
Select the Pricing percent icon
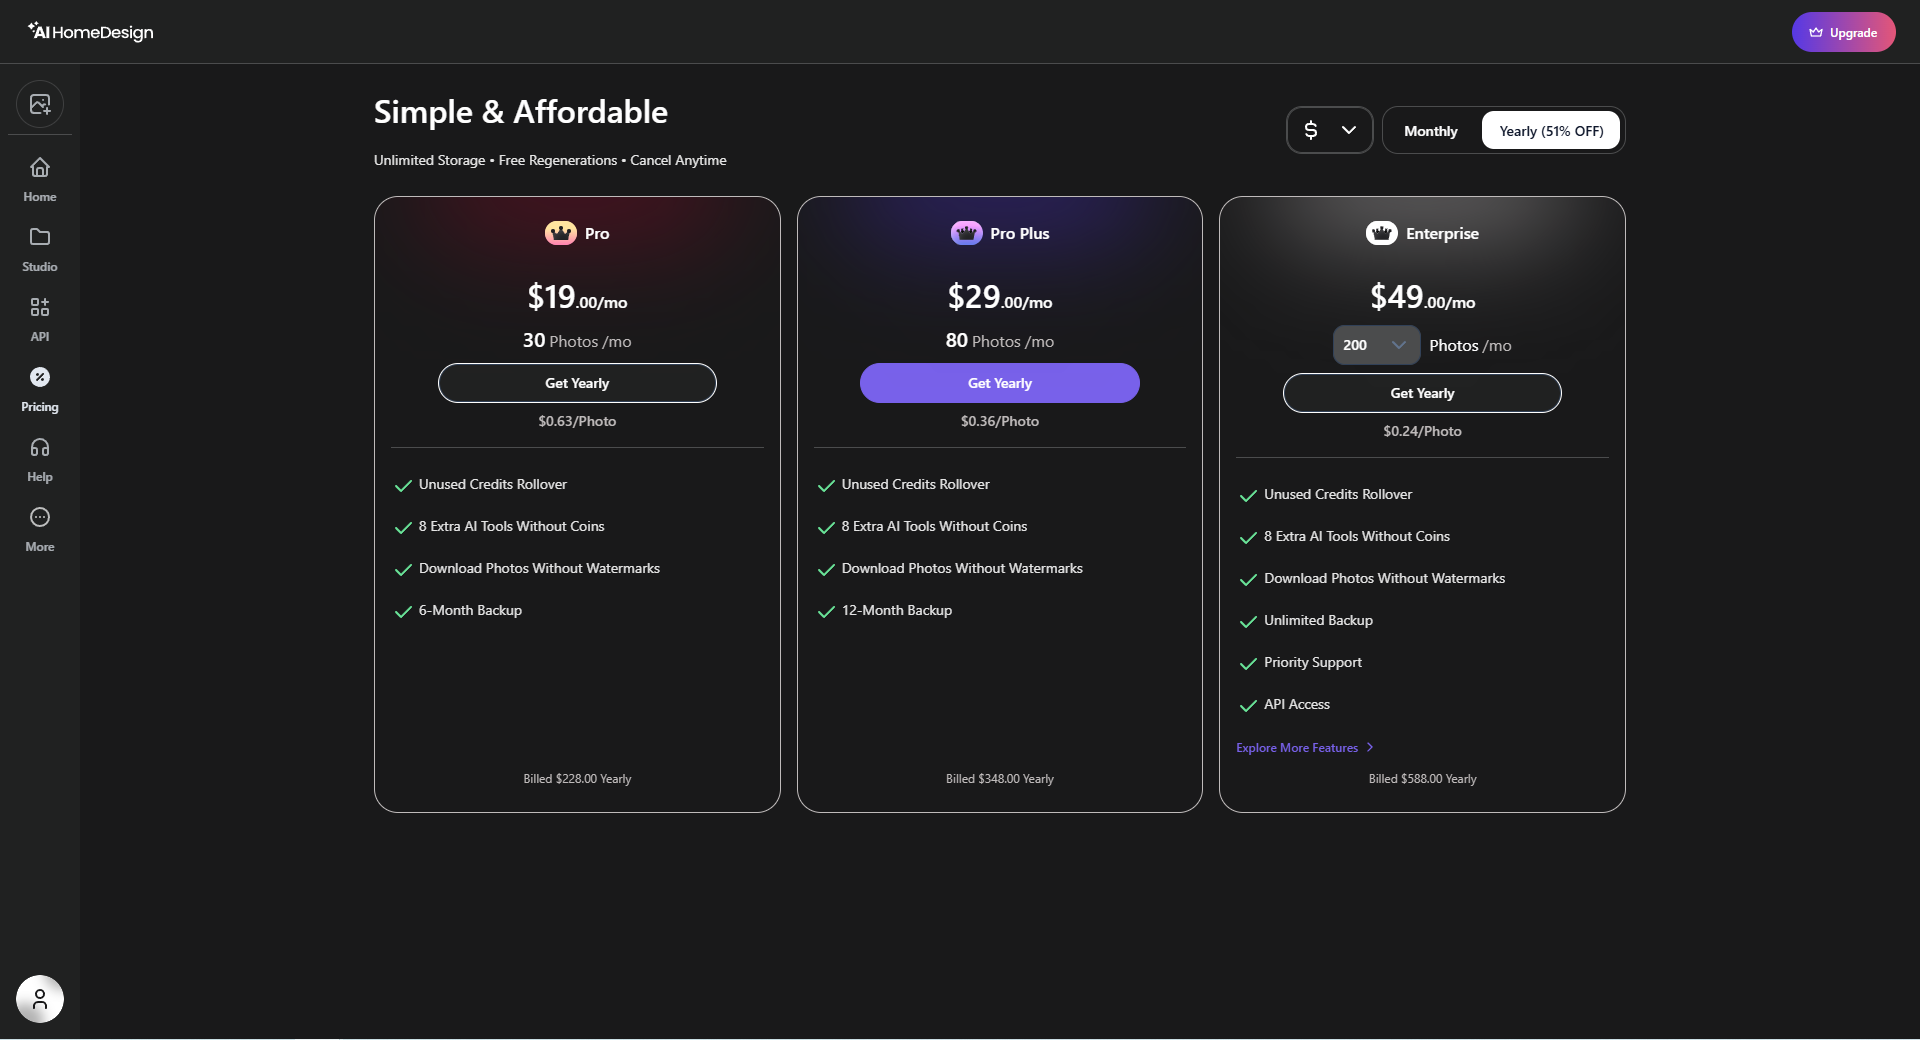click(x=40, y=377)
